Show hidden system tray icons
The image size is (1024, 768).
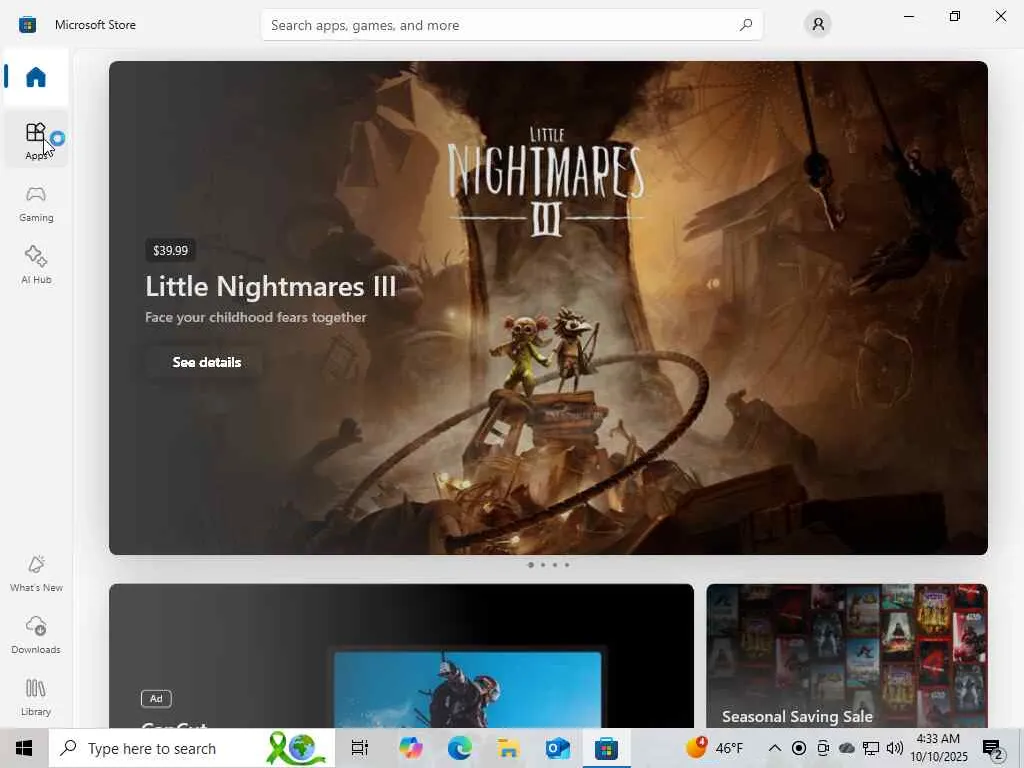coord(775,748)
